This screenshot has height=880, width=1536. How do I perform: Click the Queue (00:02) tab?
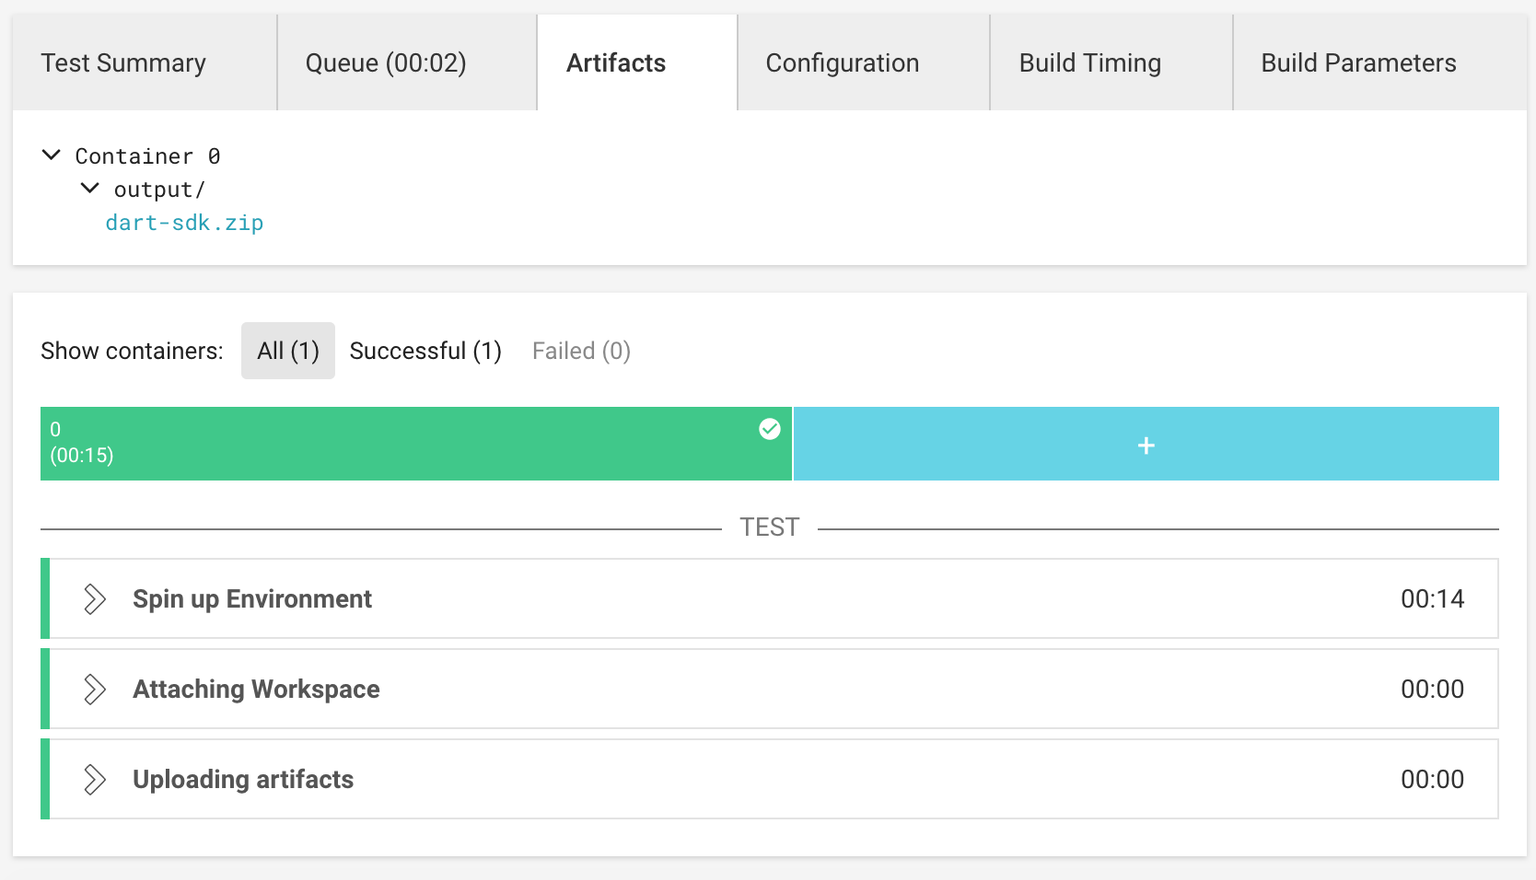[x=385, y=62]
